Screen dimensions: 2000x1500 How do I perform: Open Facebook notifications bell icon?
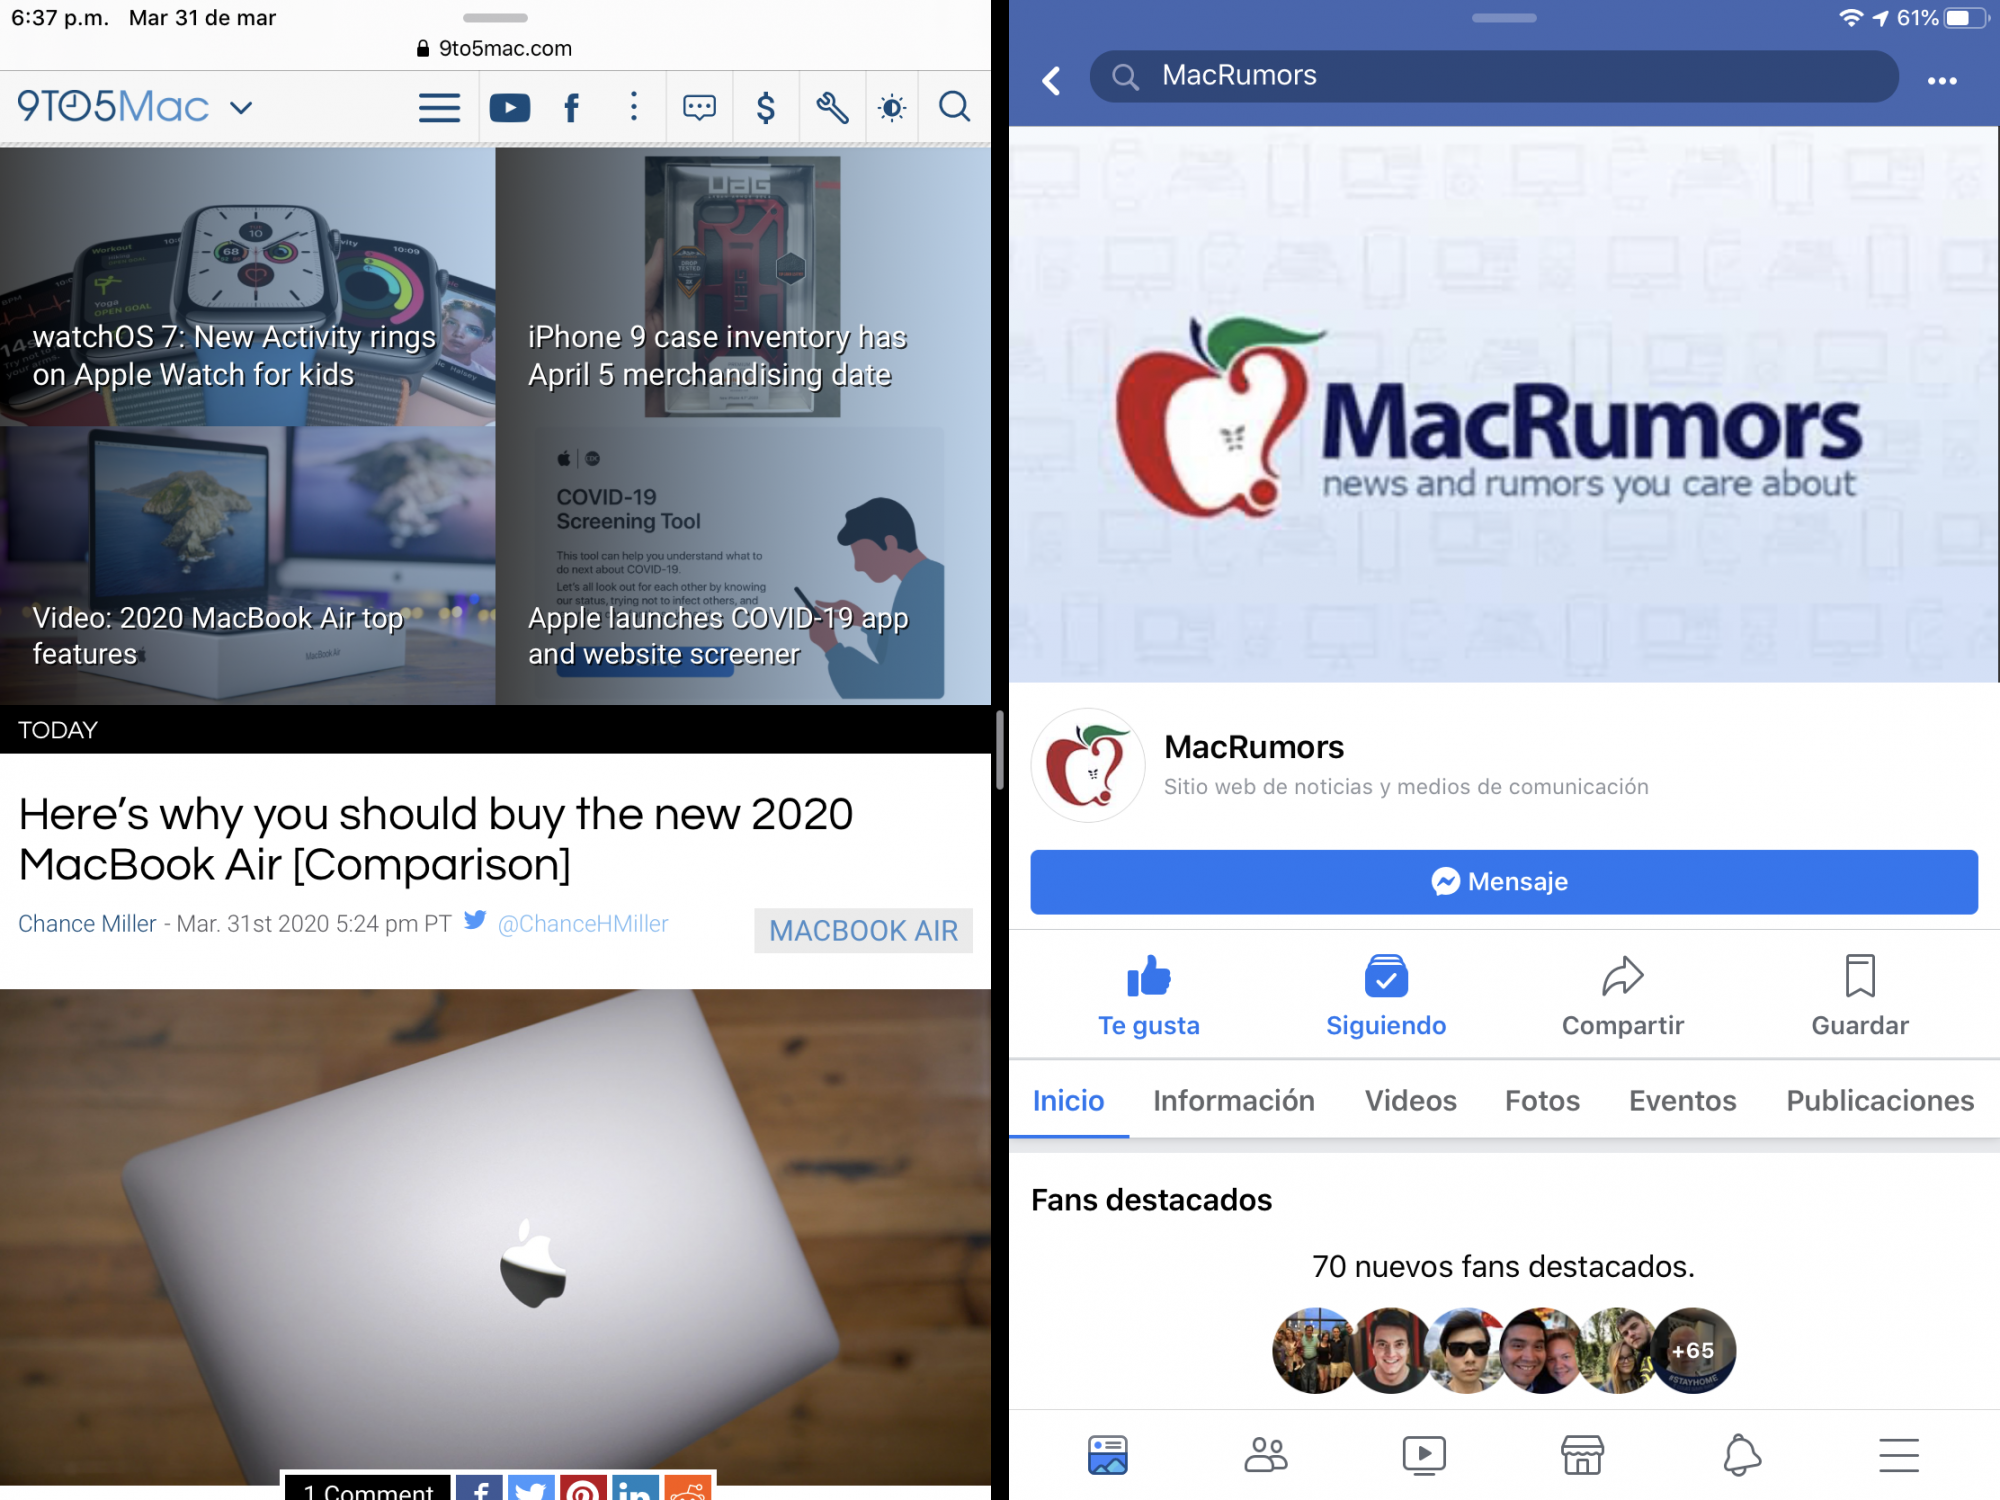(1741, 1454)
